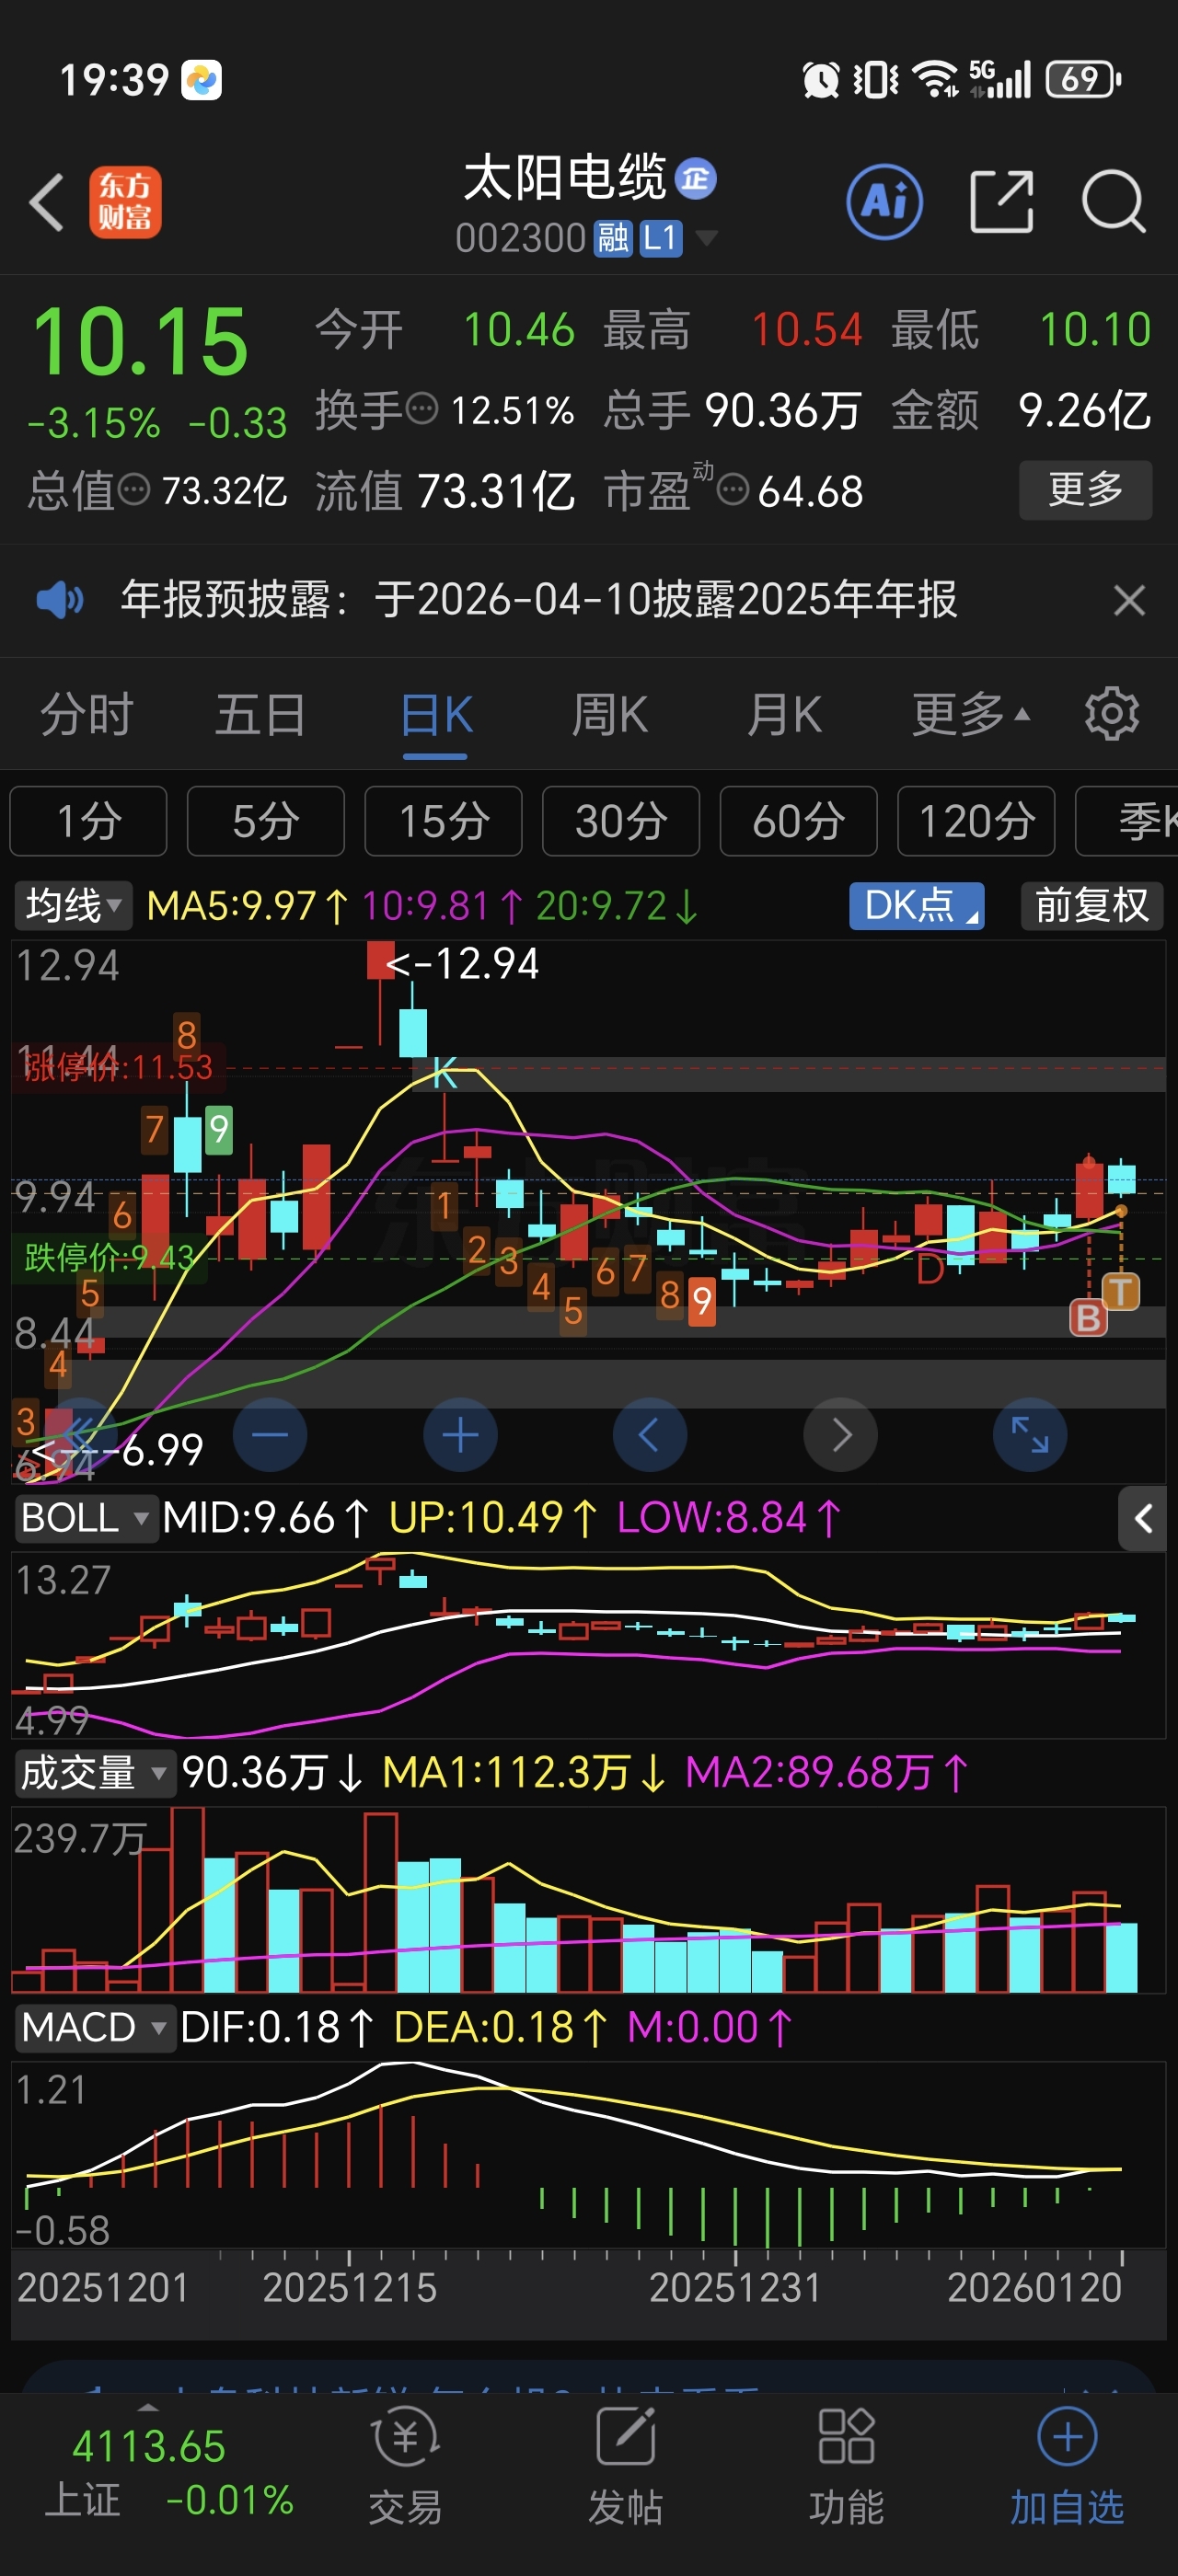Image resolution: width=1178 pixels, height=2576 pixels.
Task: Select the 30分 period
Action: pyautogui.click(x=621, y=821)
